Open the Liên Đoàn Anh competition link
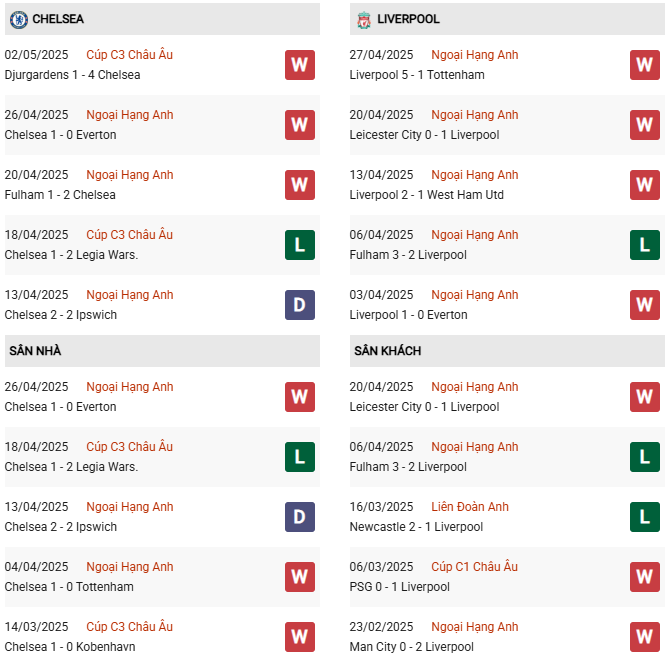666x658 pixels. (x=470, y=507)
